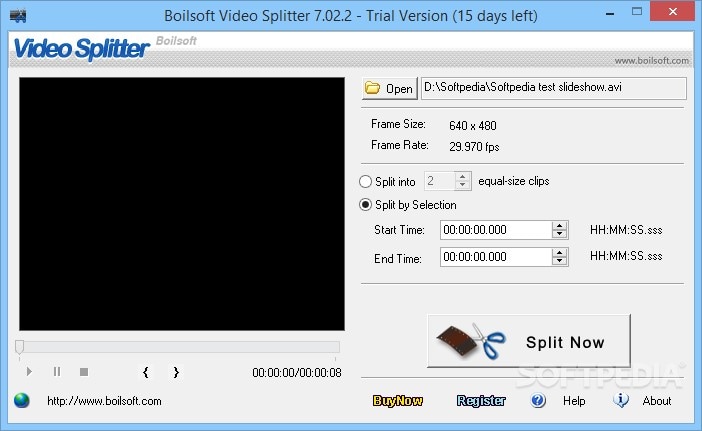Set end mark with right brace icon

pos(176,372)
